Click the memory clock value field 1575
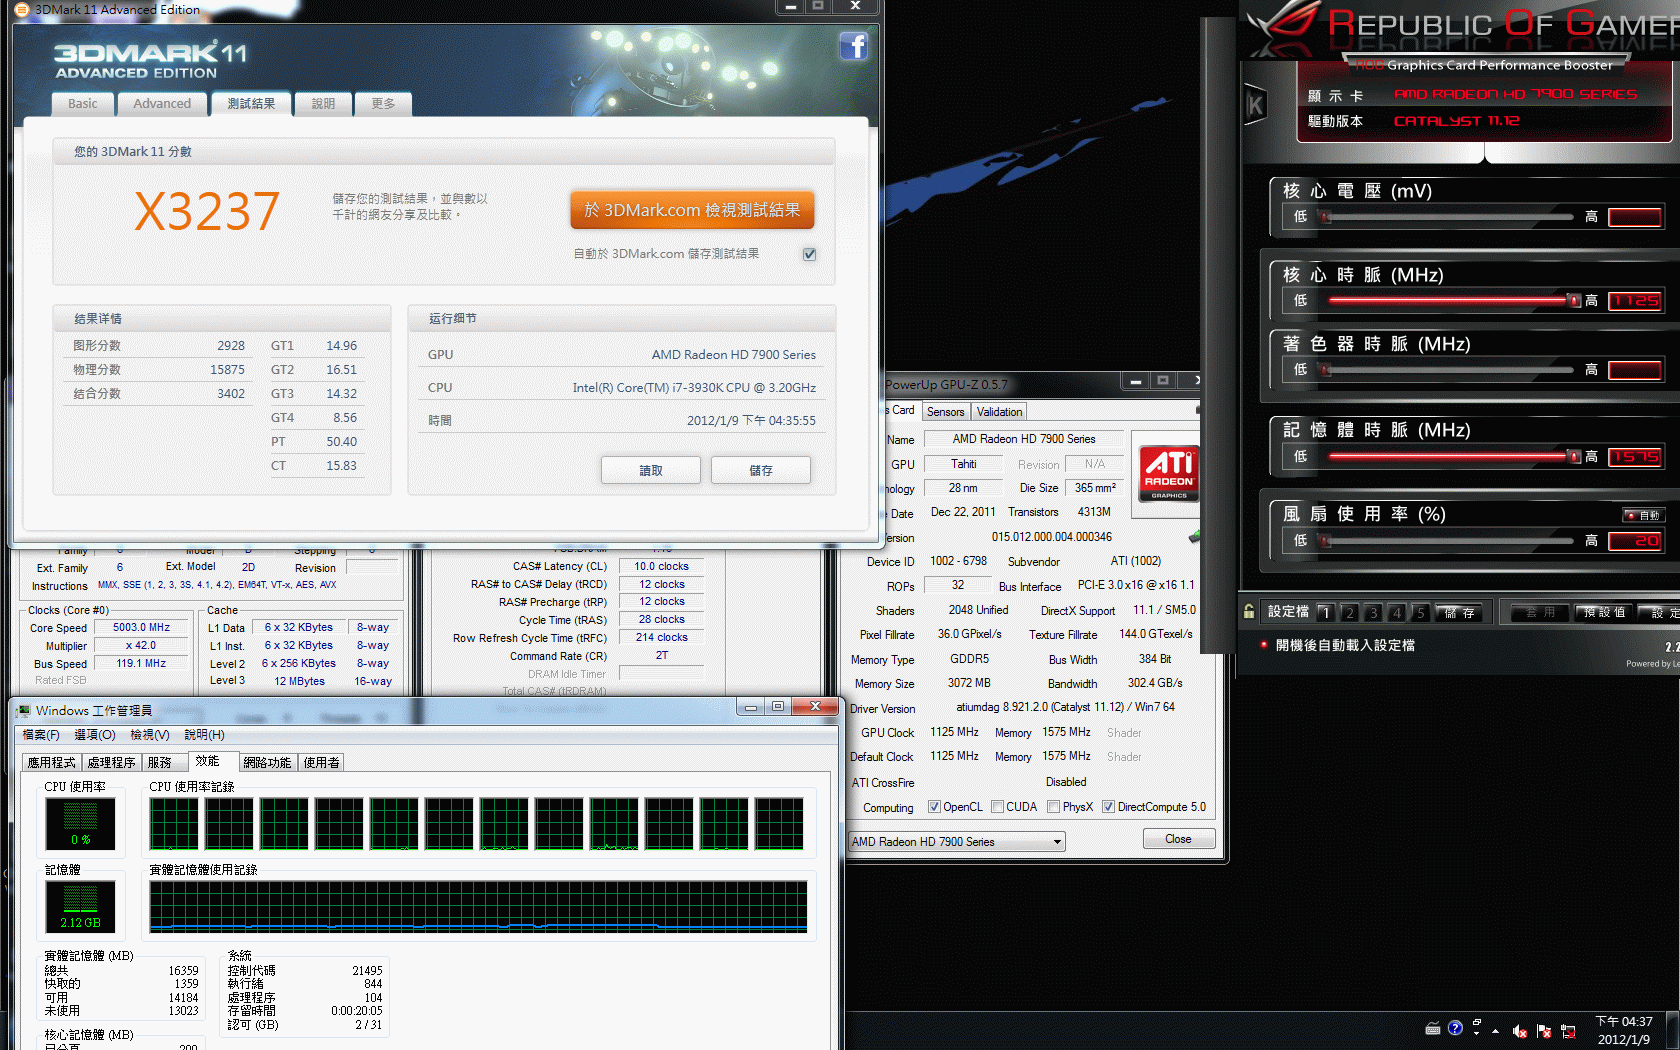This screenshot has width=1680, height=1050. pyautogui.click(x=1636, y=456)
